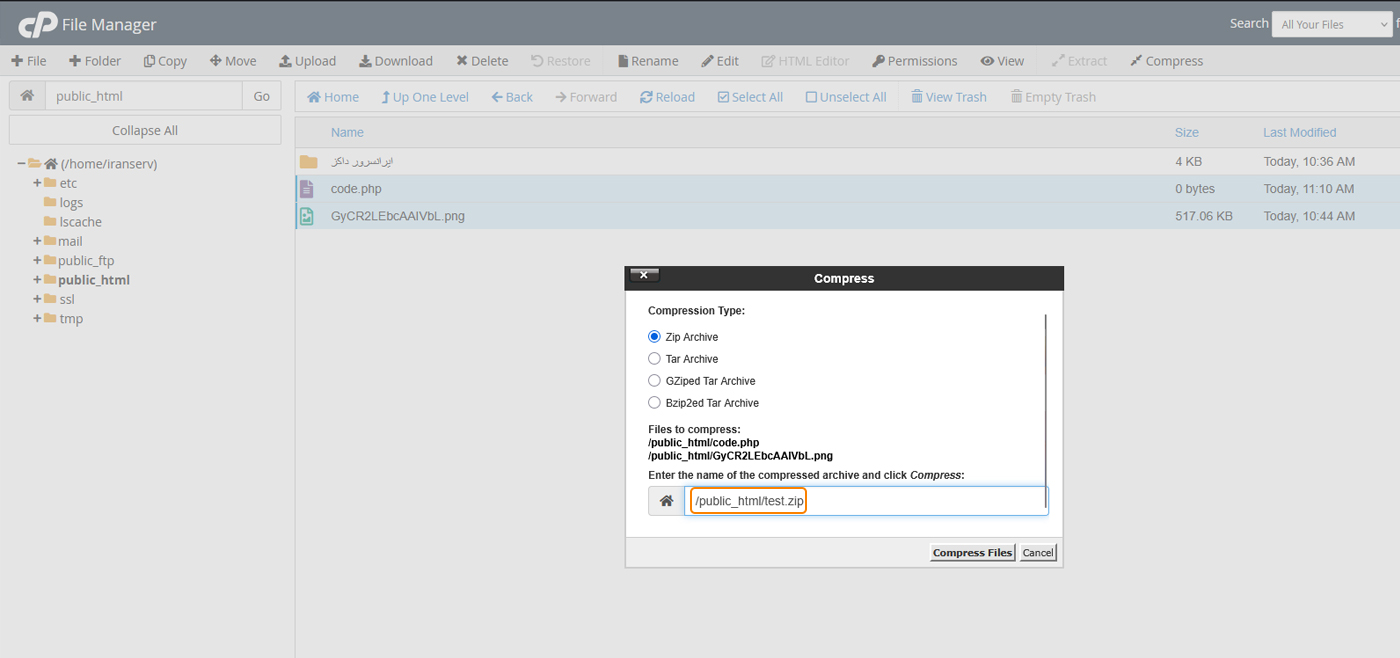Select the Tar Archive radio option
Image resolution: width=1400 pixels, height=658 pixels.
point(654,359)
